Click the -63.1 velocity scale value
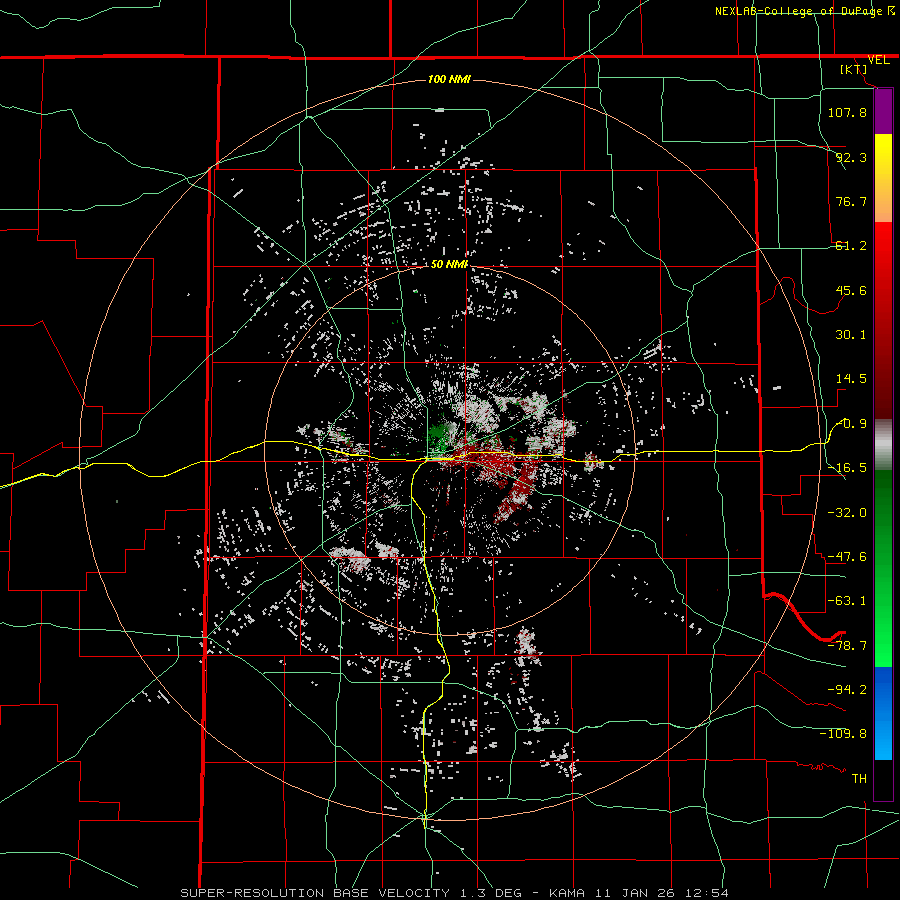This screenshot has width=900, height=900. (847, 601)
